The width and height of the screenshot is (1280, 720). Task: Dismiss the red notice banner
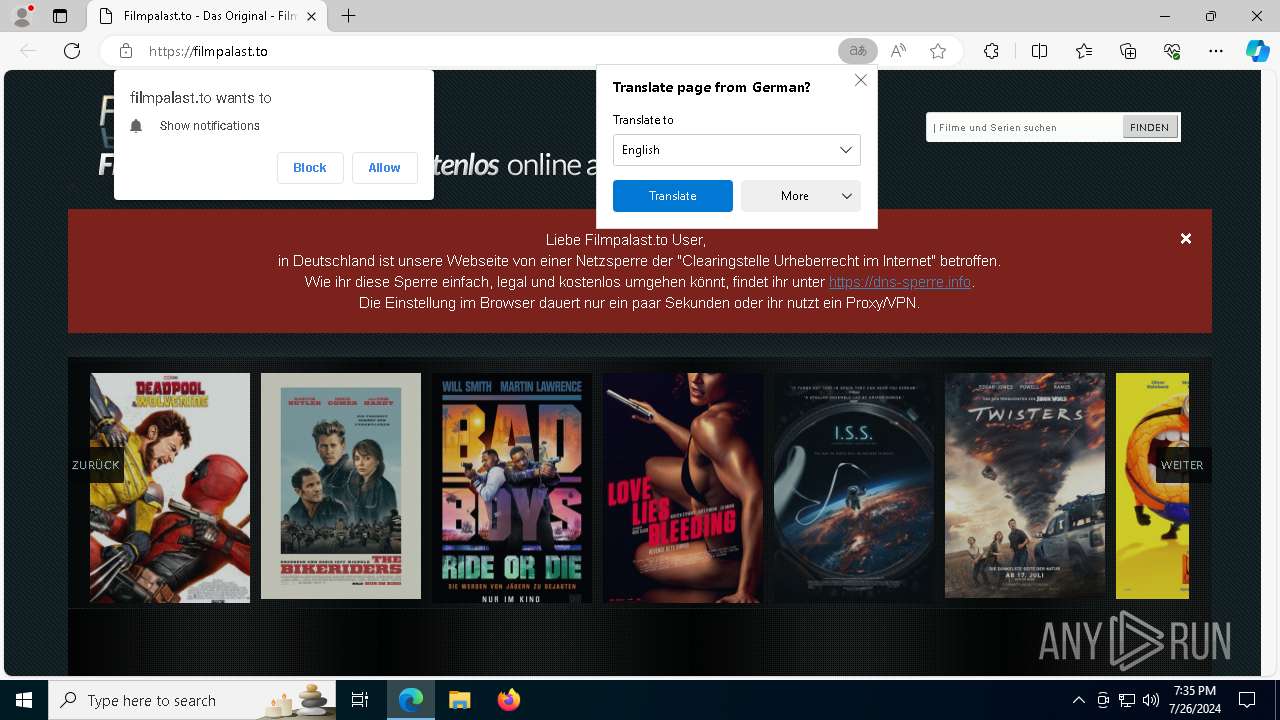point(1186,239)
